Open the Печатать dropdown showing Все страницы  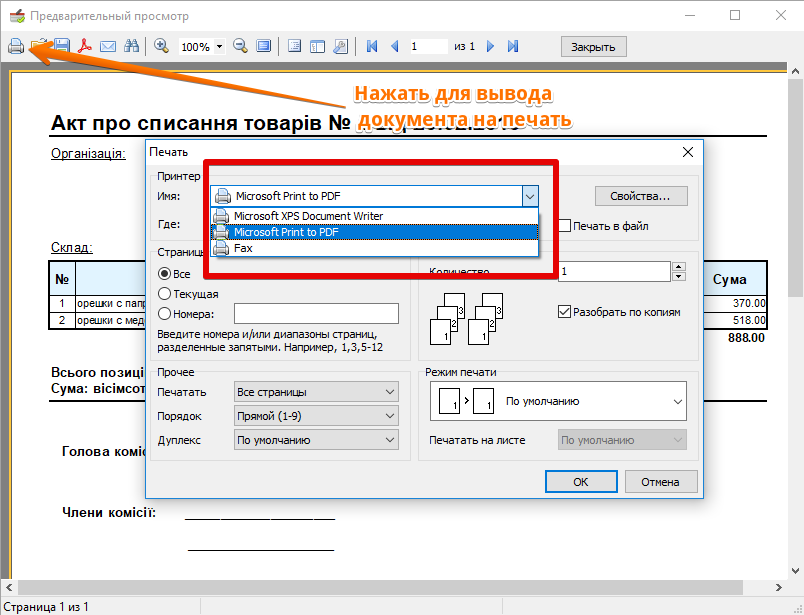tap(316, 392)
